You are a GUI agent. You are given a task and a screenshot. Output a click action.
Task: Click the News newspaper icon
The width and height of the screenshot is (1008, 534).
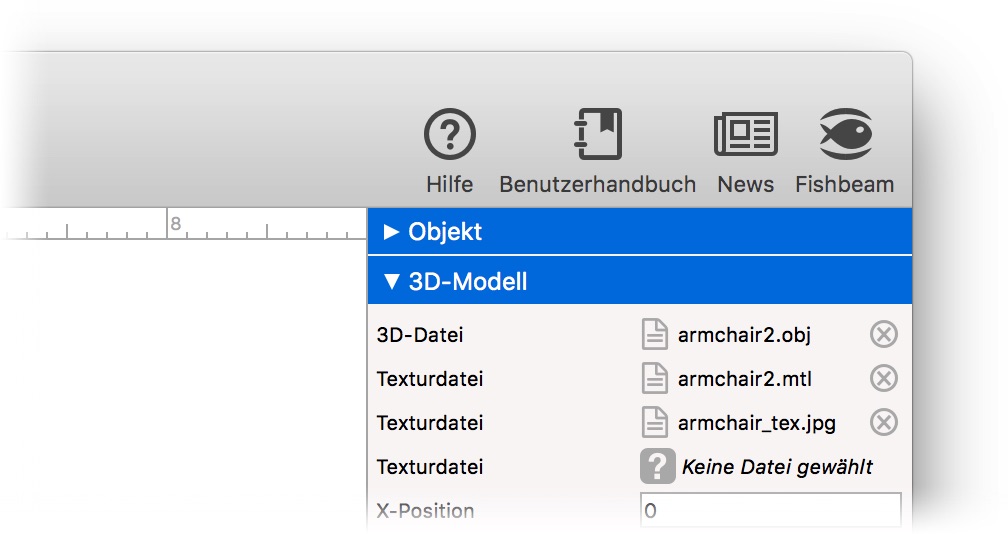coord(745,134)
